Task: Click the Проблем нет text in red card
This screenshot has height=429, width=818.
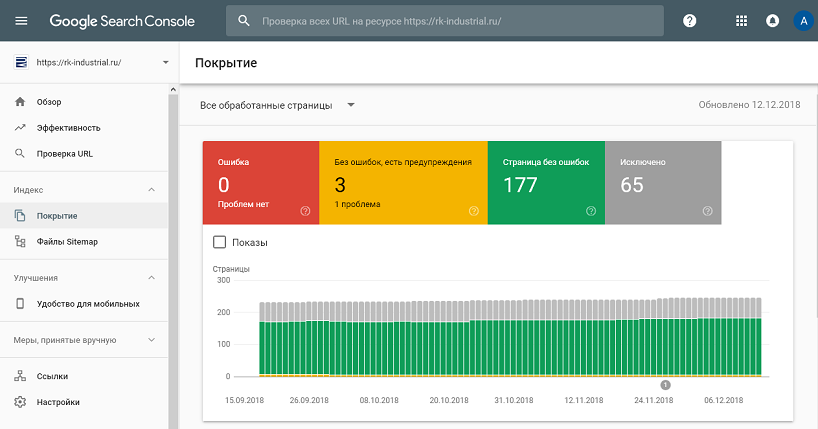Action: (243, 204)
